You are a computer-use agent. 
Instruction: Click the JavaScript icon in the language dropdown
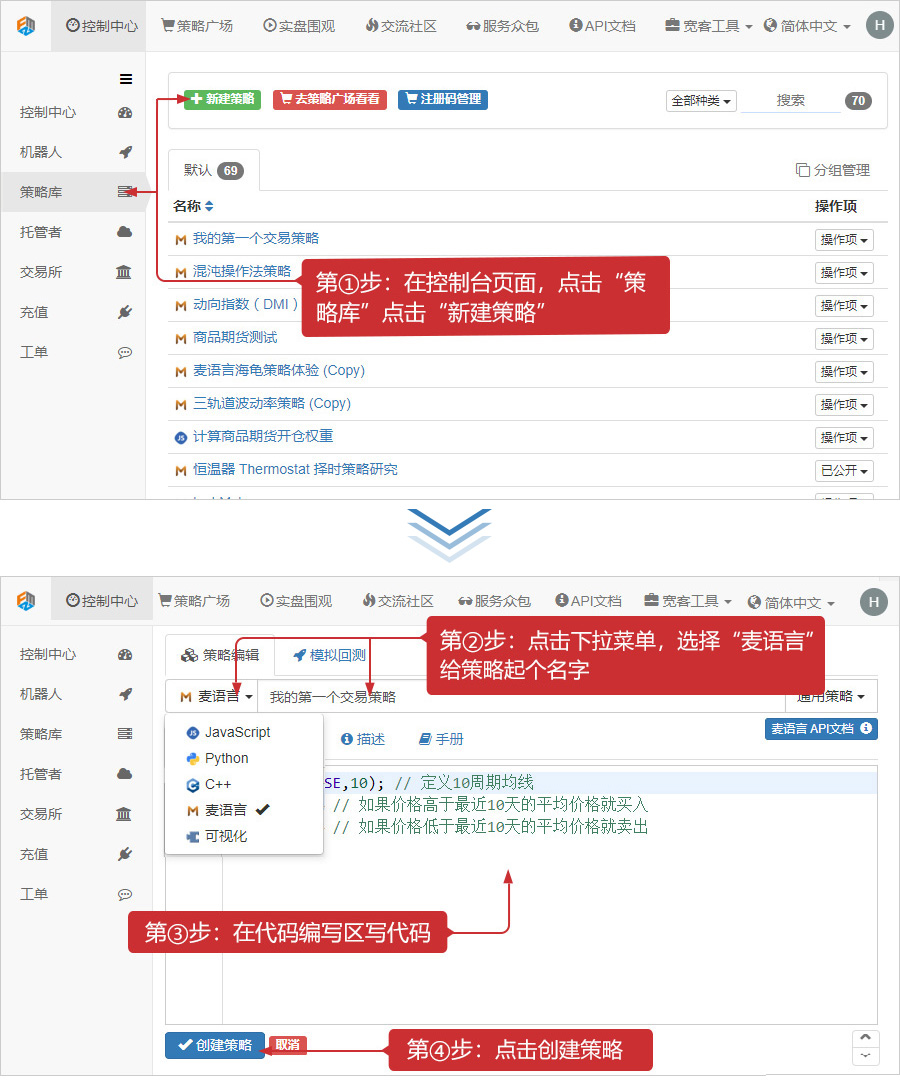[x=193, y=732]
